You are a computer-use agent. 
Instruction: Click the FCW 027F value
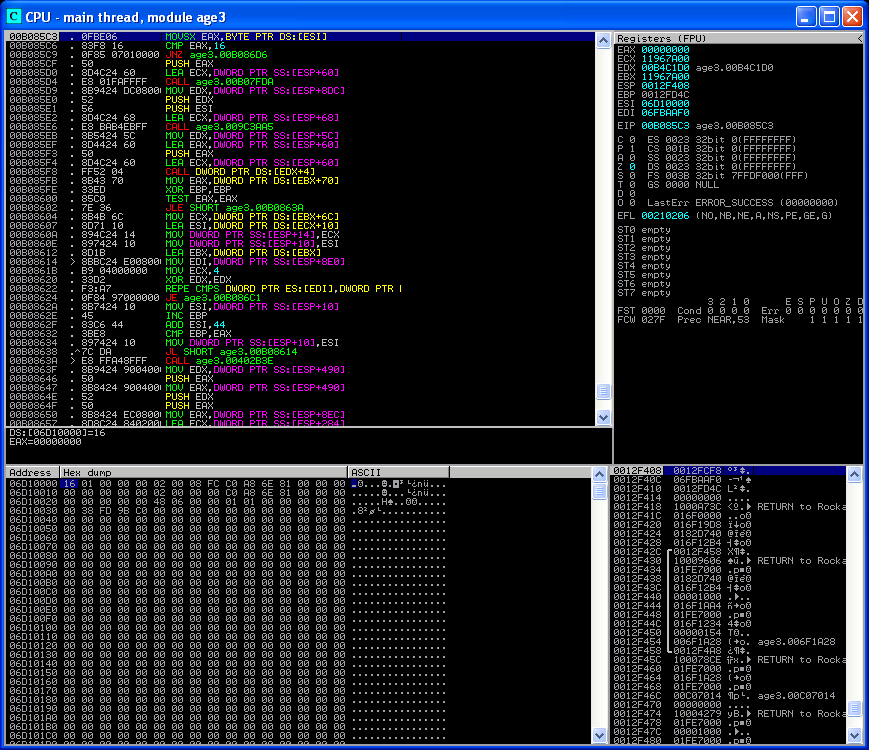point(653,320)
